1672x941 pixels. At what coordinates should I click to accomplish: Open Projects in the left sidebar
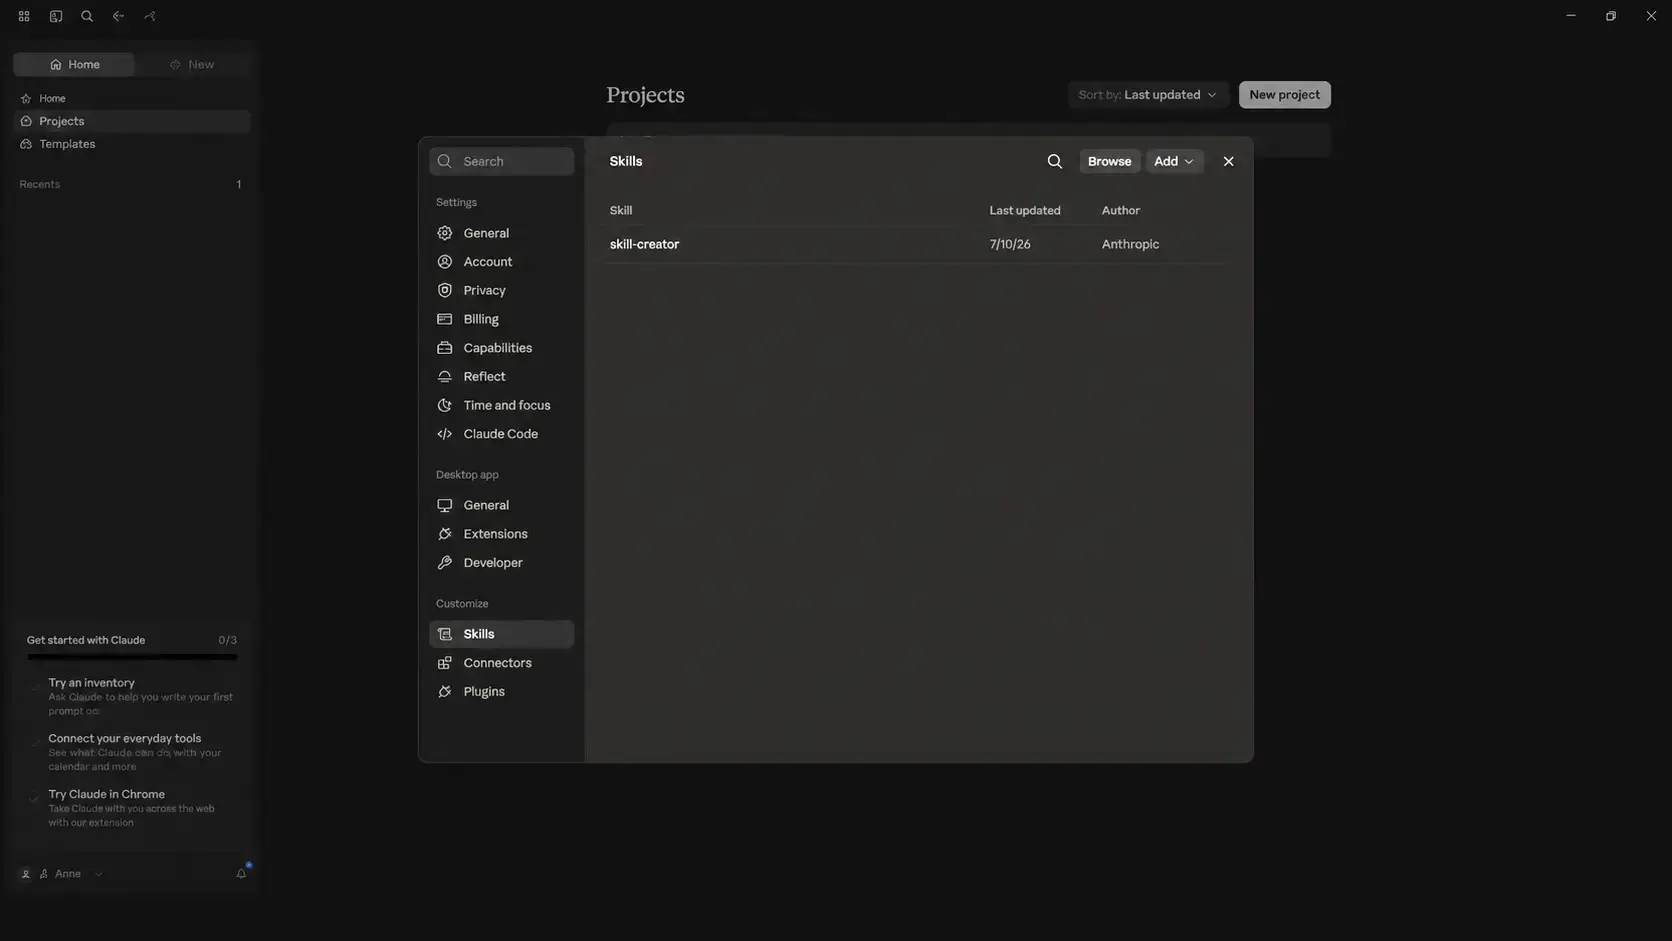pos(131,121)
